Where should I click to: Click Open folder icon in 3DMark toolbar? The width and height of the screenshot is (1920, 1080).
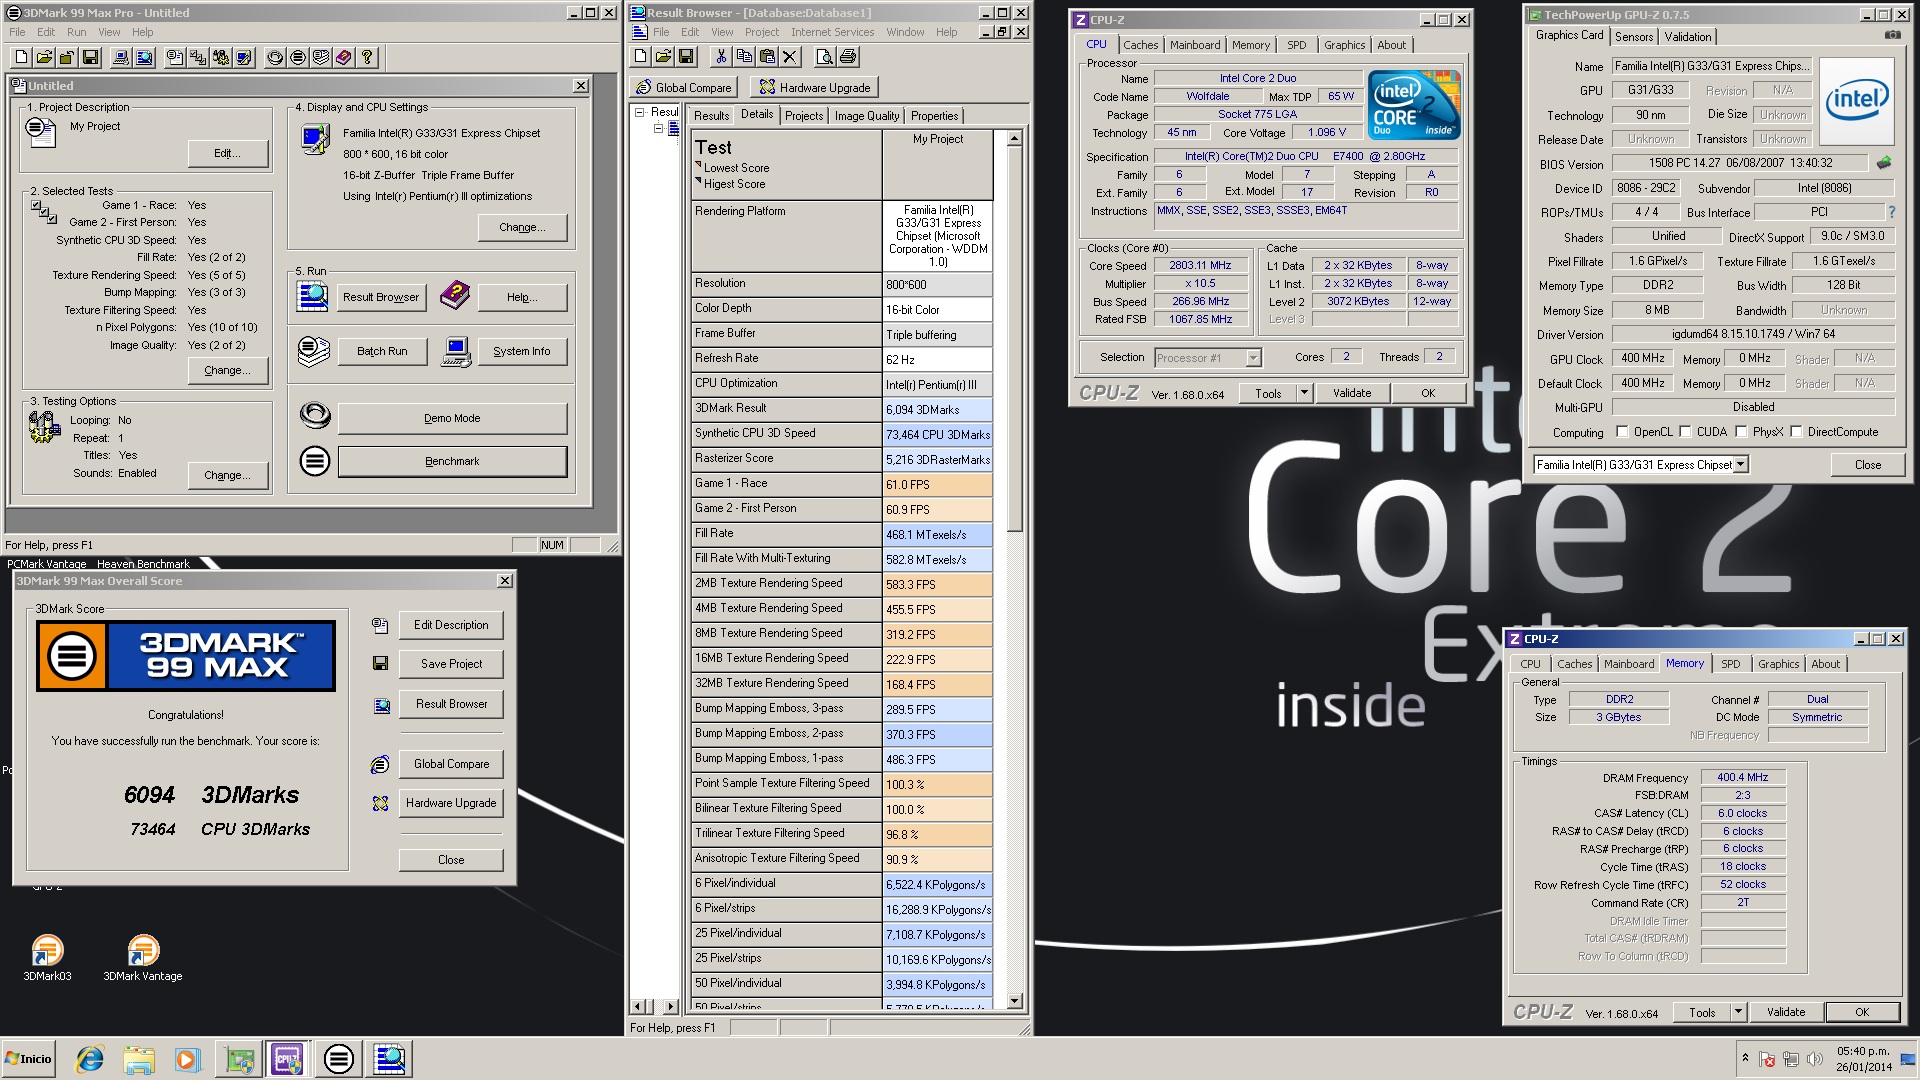pyautogui.click(x=43, y=58)
